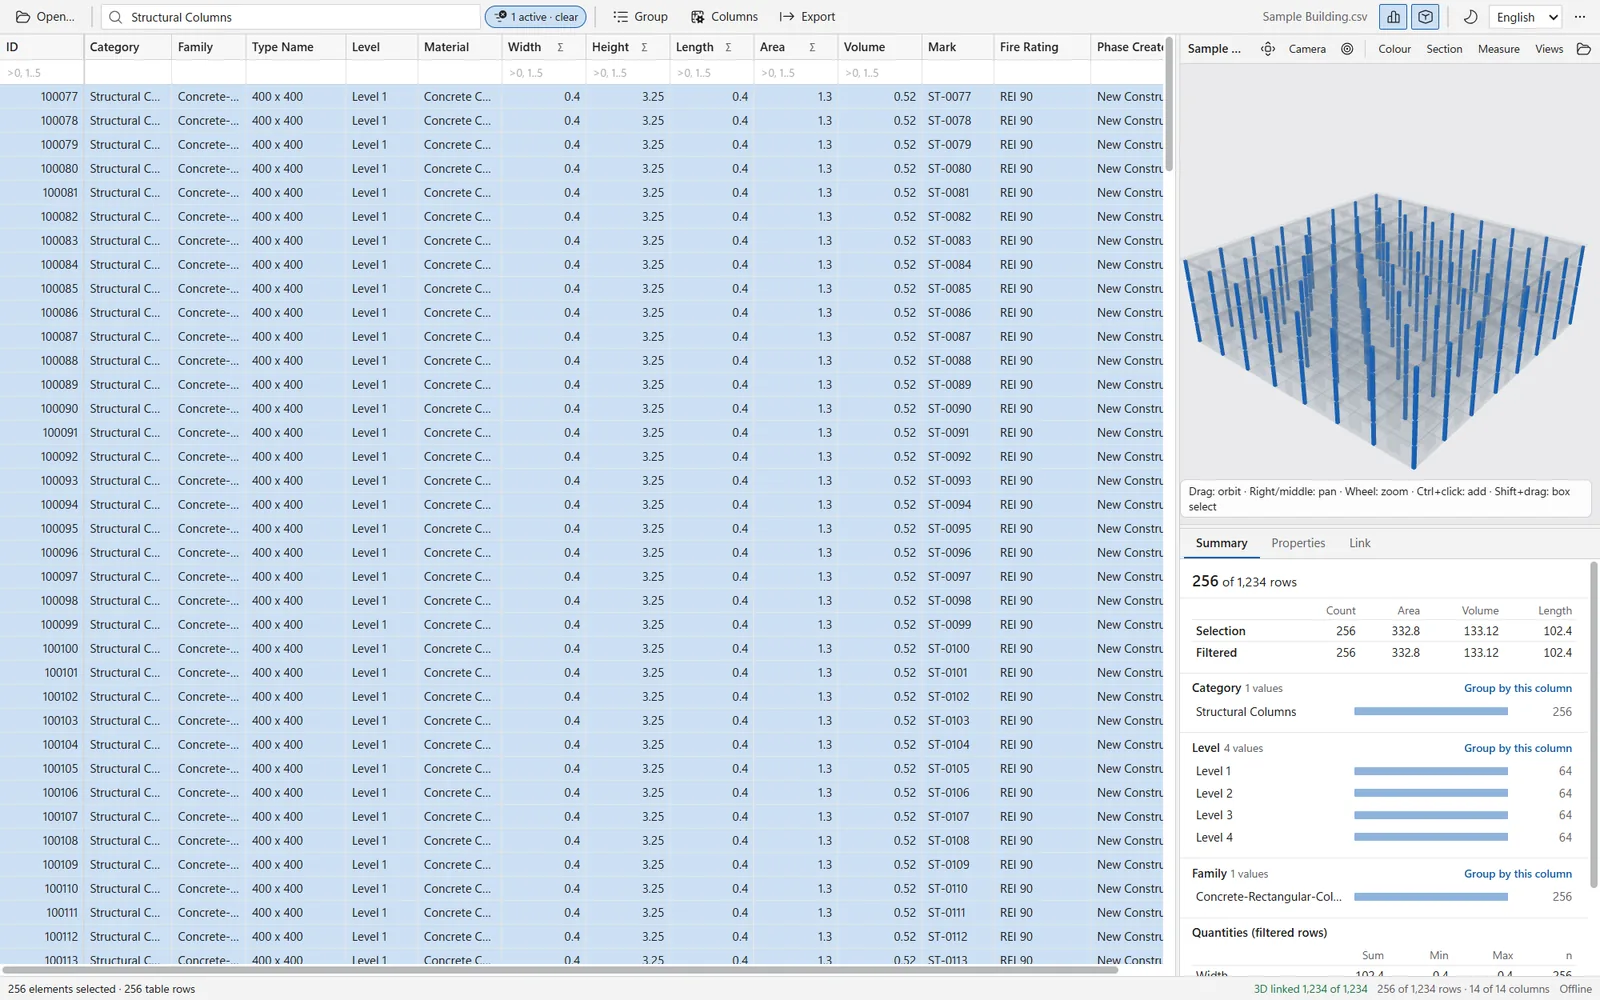Image resolution: width=1600 pixels, height=1000 pixels.
Task: Toggle the summary chart panel icon
Action: 1393,17
